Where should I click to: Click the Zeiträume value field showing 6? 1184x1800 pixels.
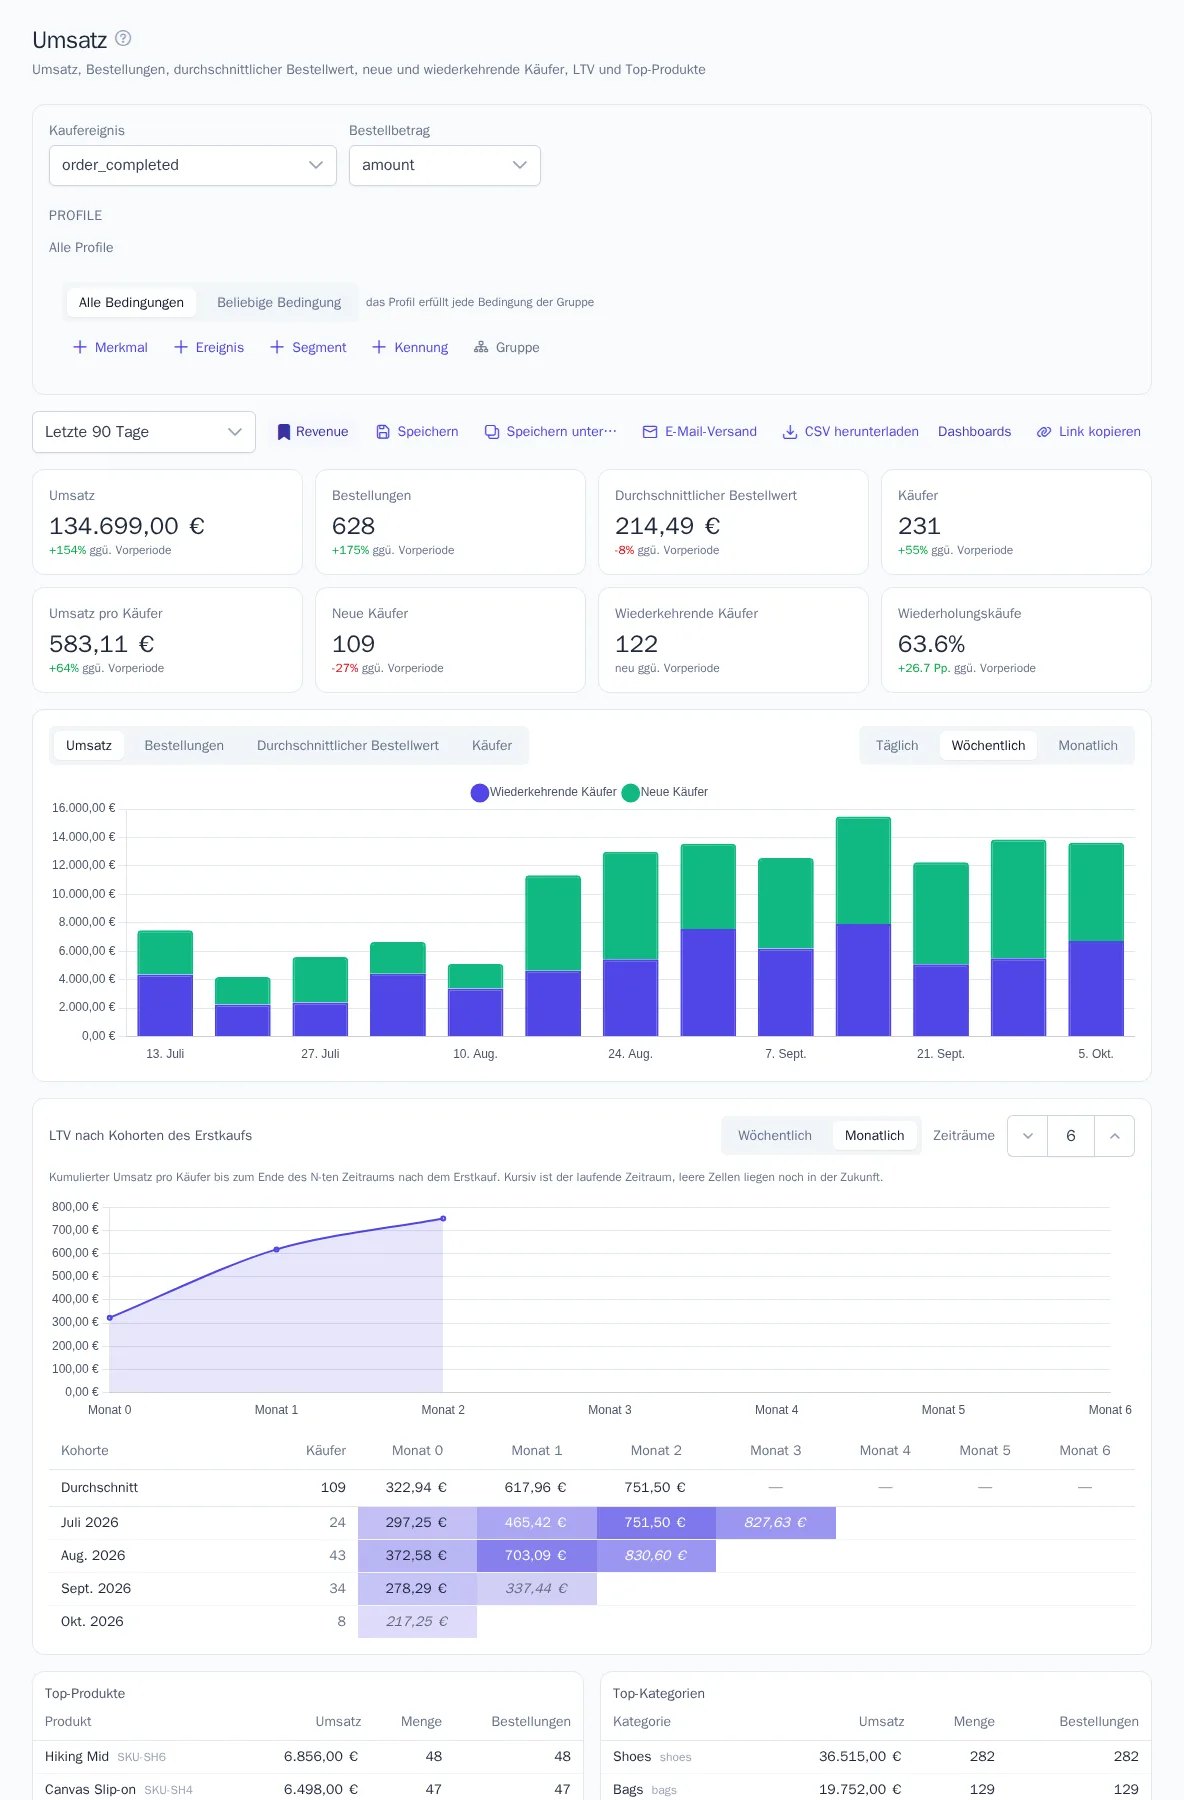pos(1071,1136)
